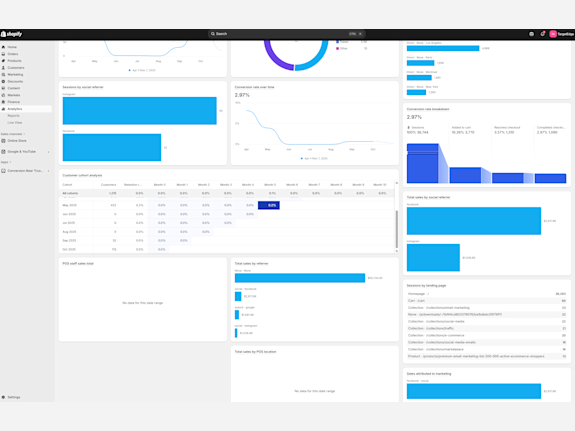The image size is (575, 431).
Task: Open the store account menu
Action: (561, 34)
